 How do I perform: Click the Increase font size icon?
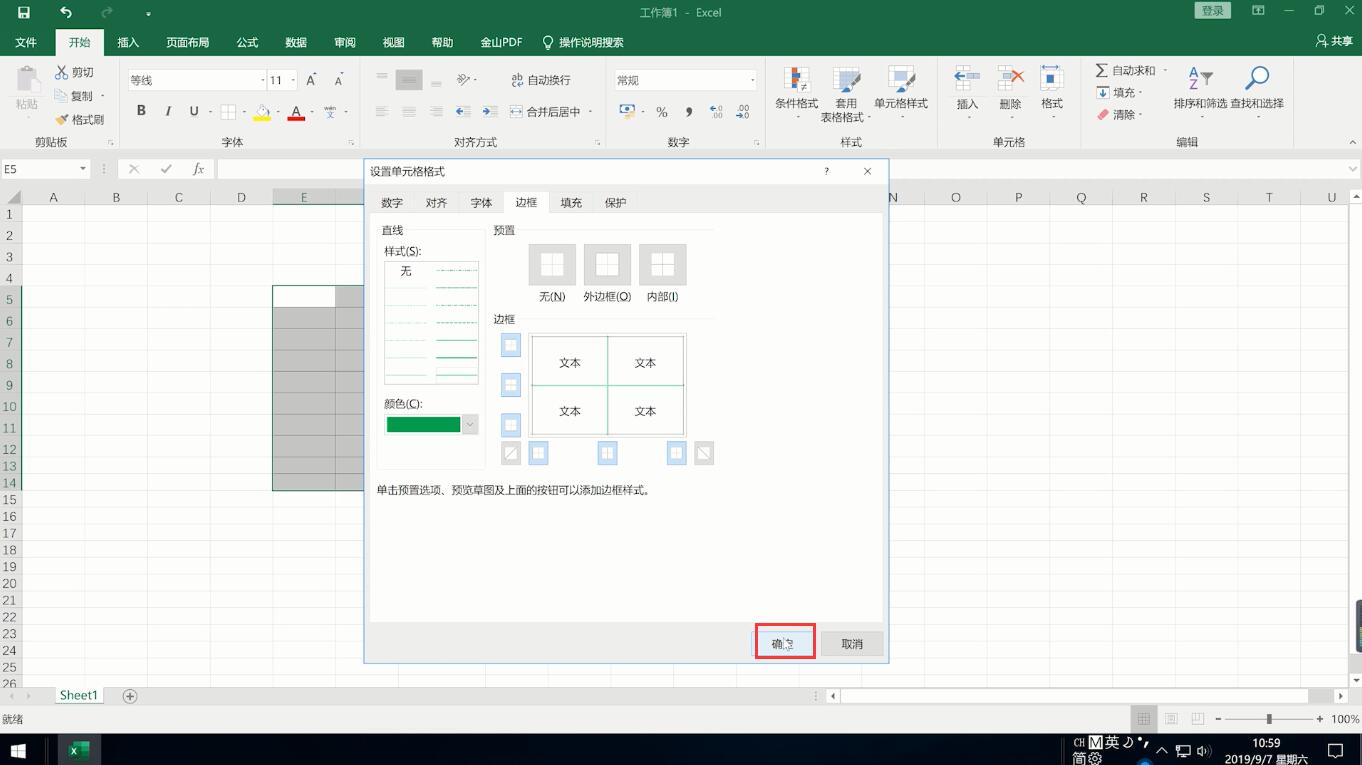(x=312, y=80)
